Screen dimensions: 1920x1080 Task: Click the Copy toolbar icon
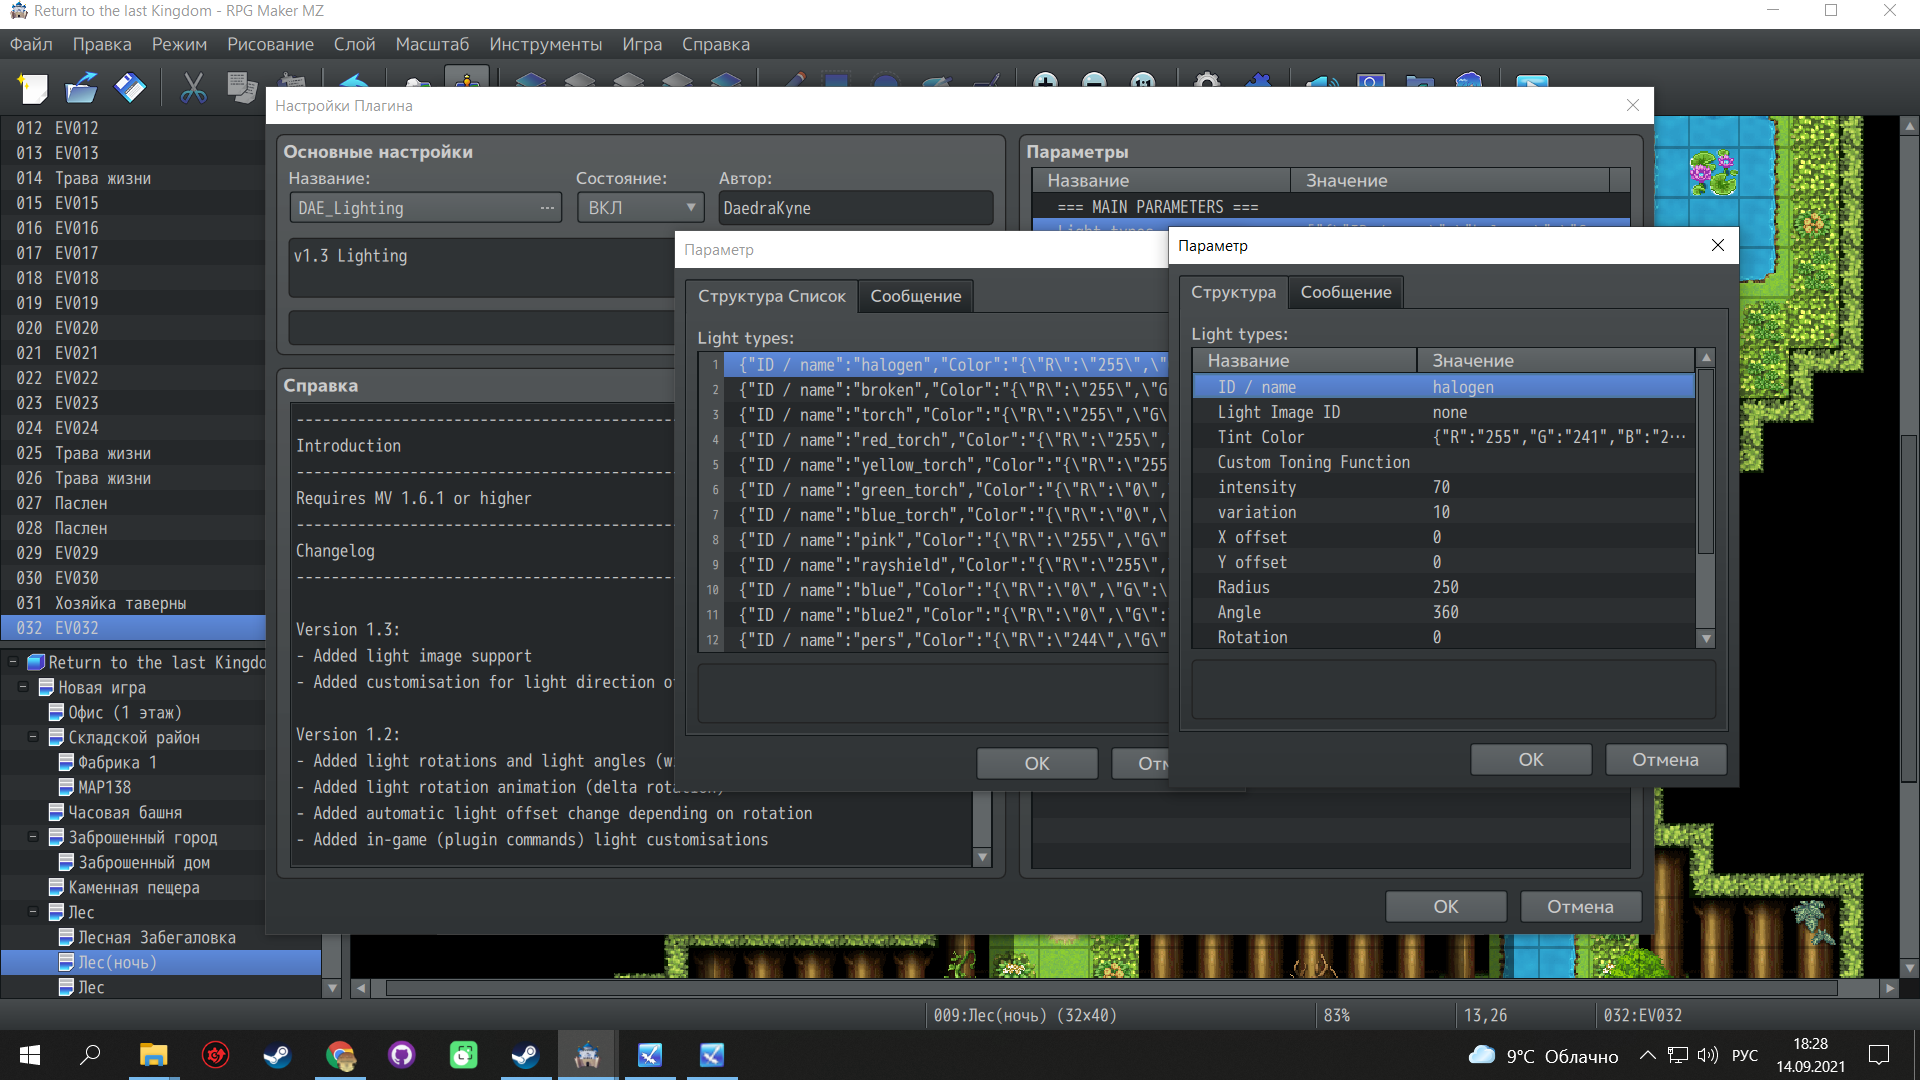[242, 88]
